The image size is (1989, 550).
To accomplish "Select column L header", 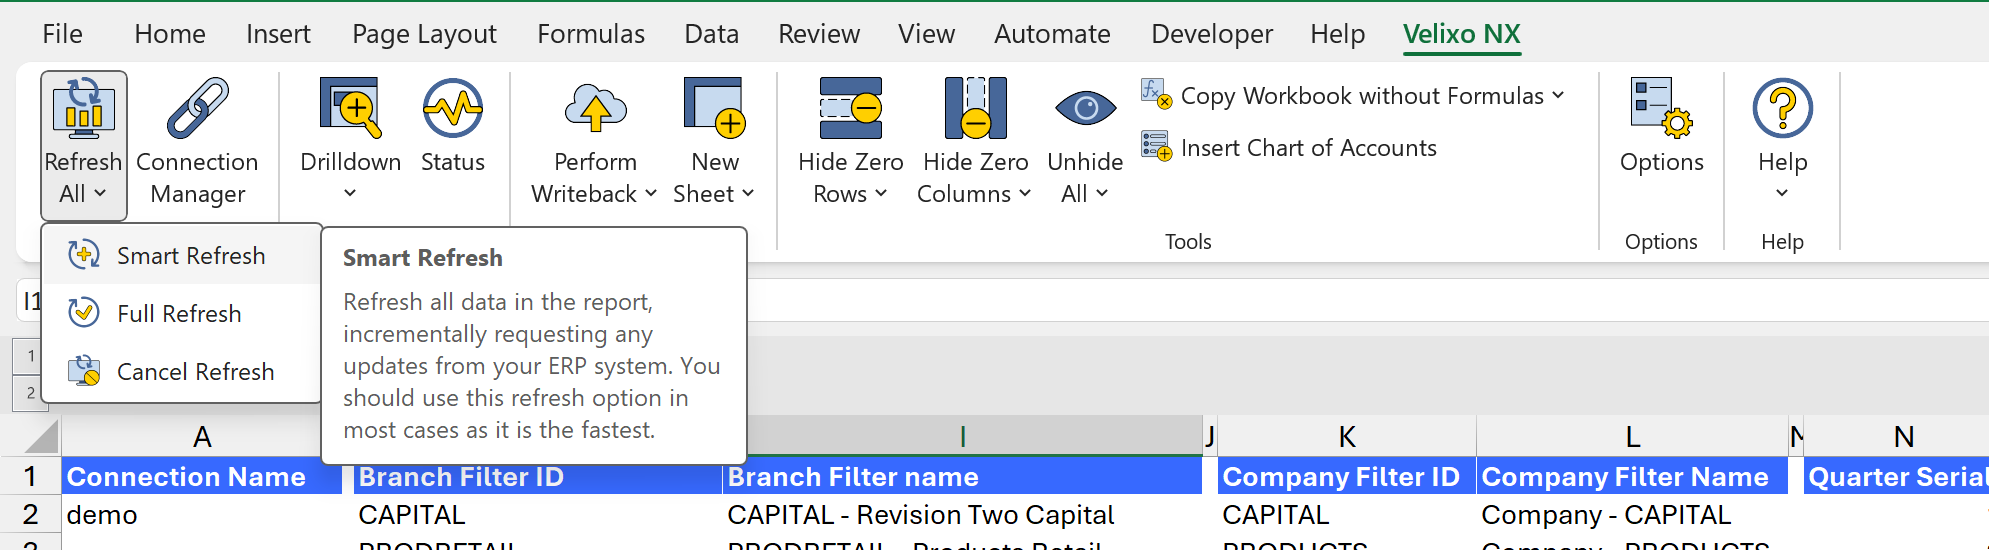I will [1632, 436].
